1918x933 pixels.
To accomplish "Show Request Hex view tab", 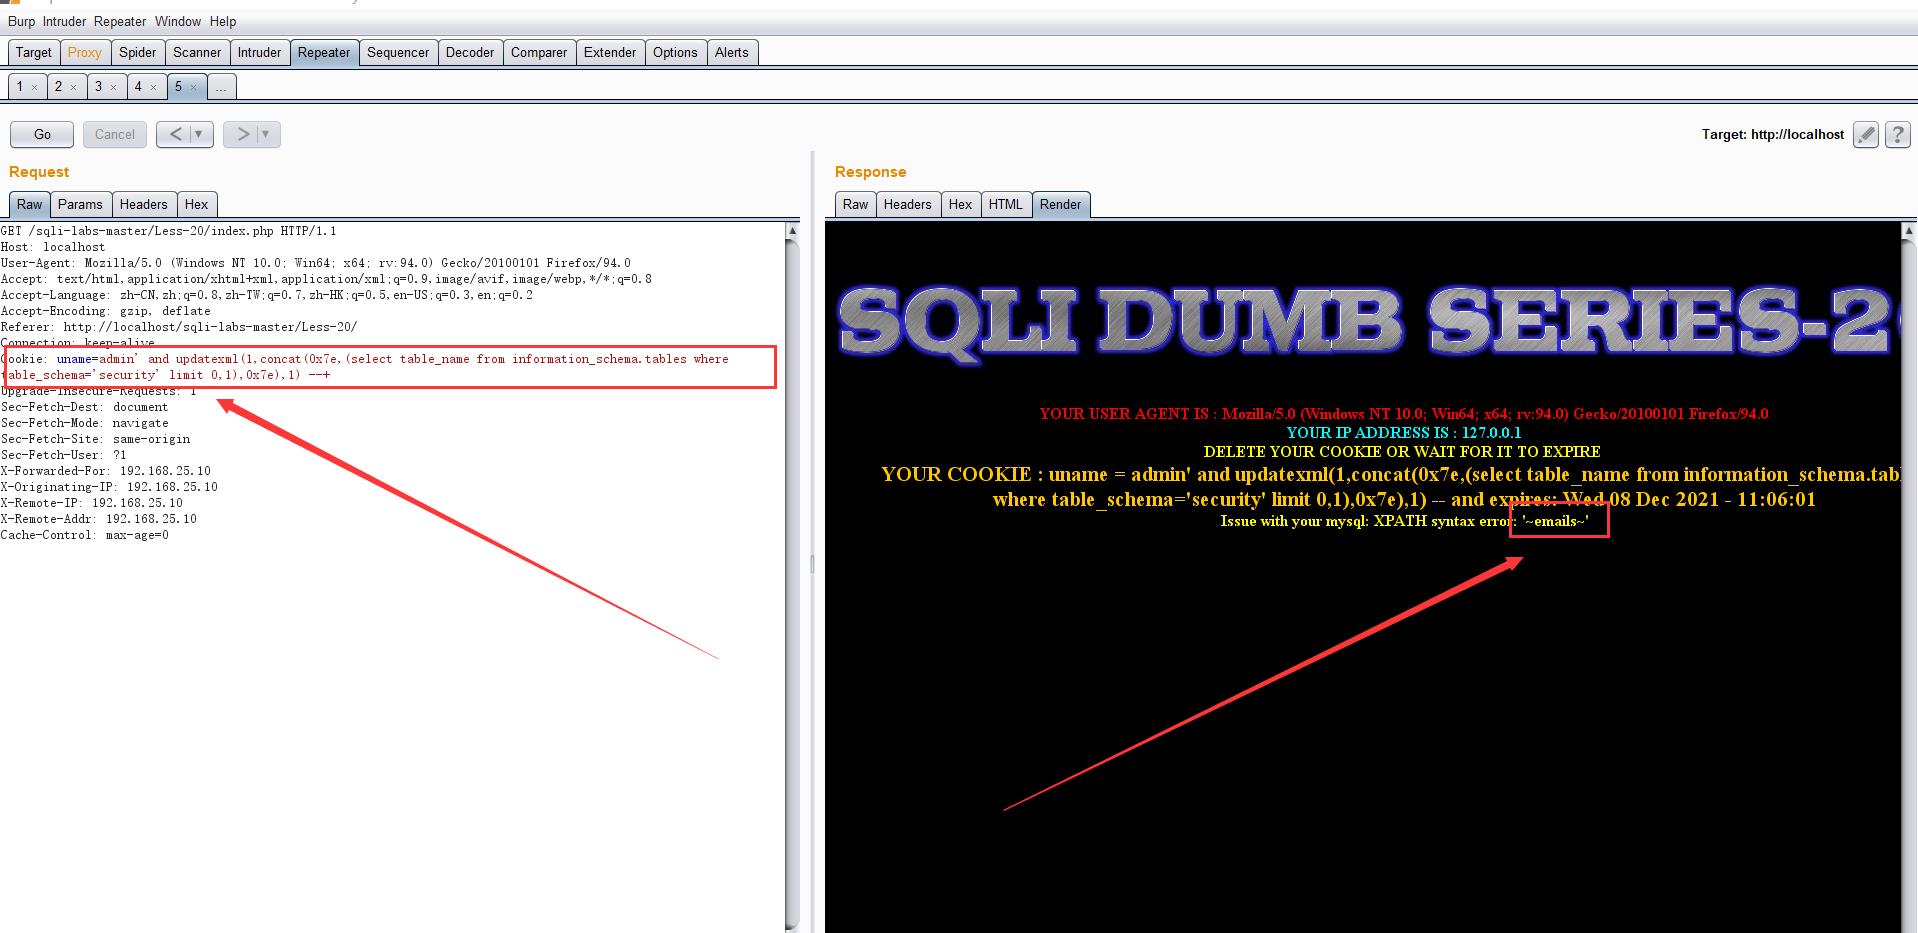I will point(197,204).
